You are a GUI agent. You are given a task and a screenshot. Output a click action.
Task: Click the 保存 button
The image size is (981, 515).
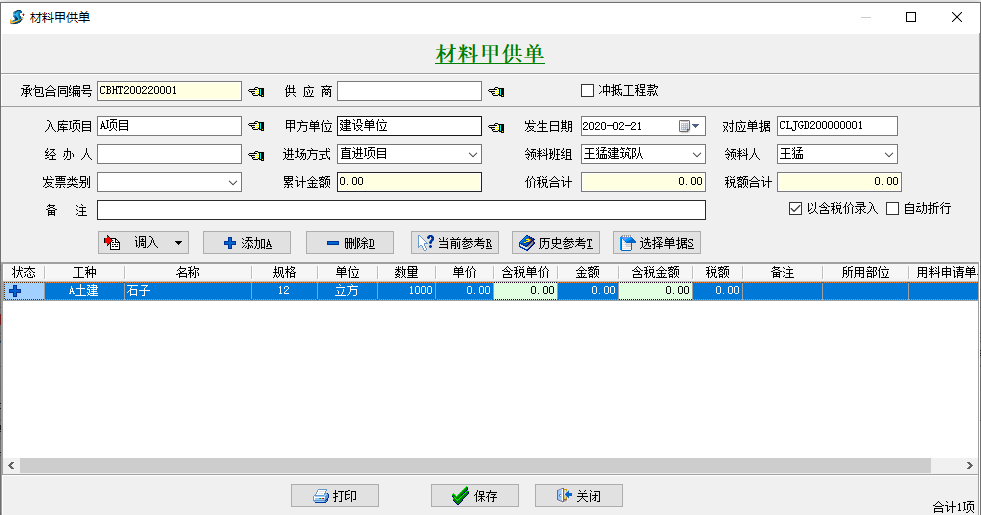pos(475,496)
